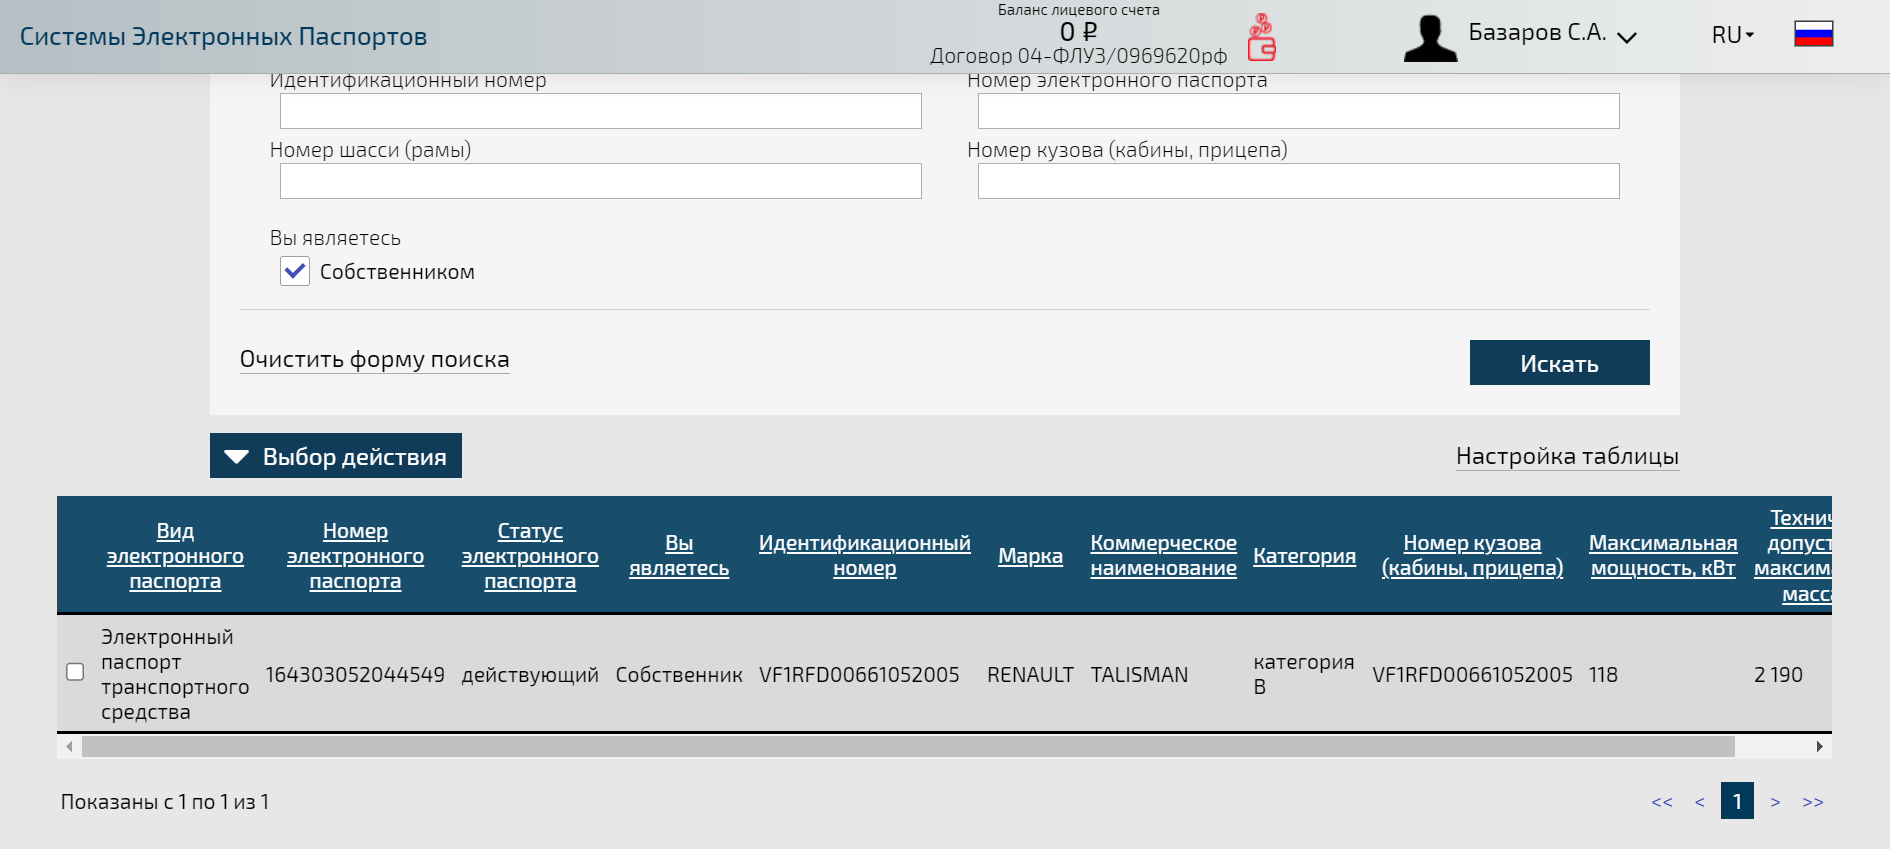Click the scrollbar right arrow
1890x849 pixels.
pos(1819,746)
